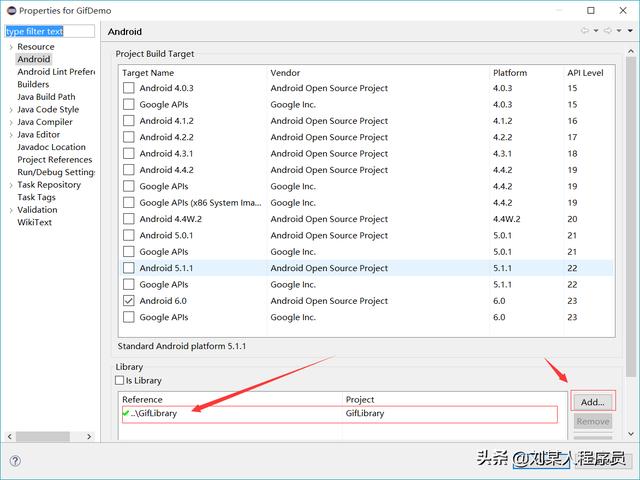Click the GifLibrary project cell
The height and width of the screenshot is (480, 640).
pyautogui.click(x=364, y=413)
